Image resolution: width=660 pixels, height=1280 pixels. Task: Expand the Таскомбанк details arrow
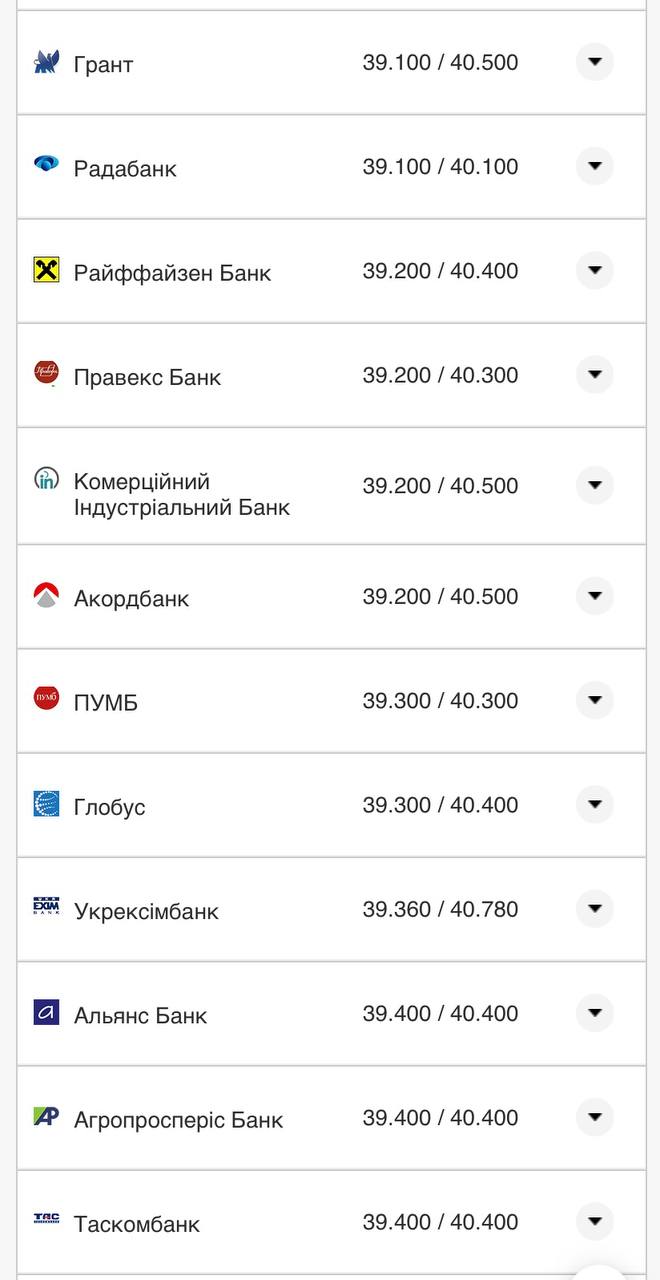595,1221
